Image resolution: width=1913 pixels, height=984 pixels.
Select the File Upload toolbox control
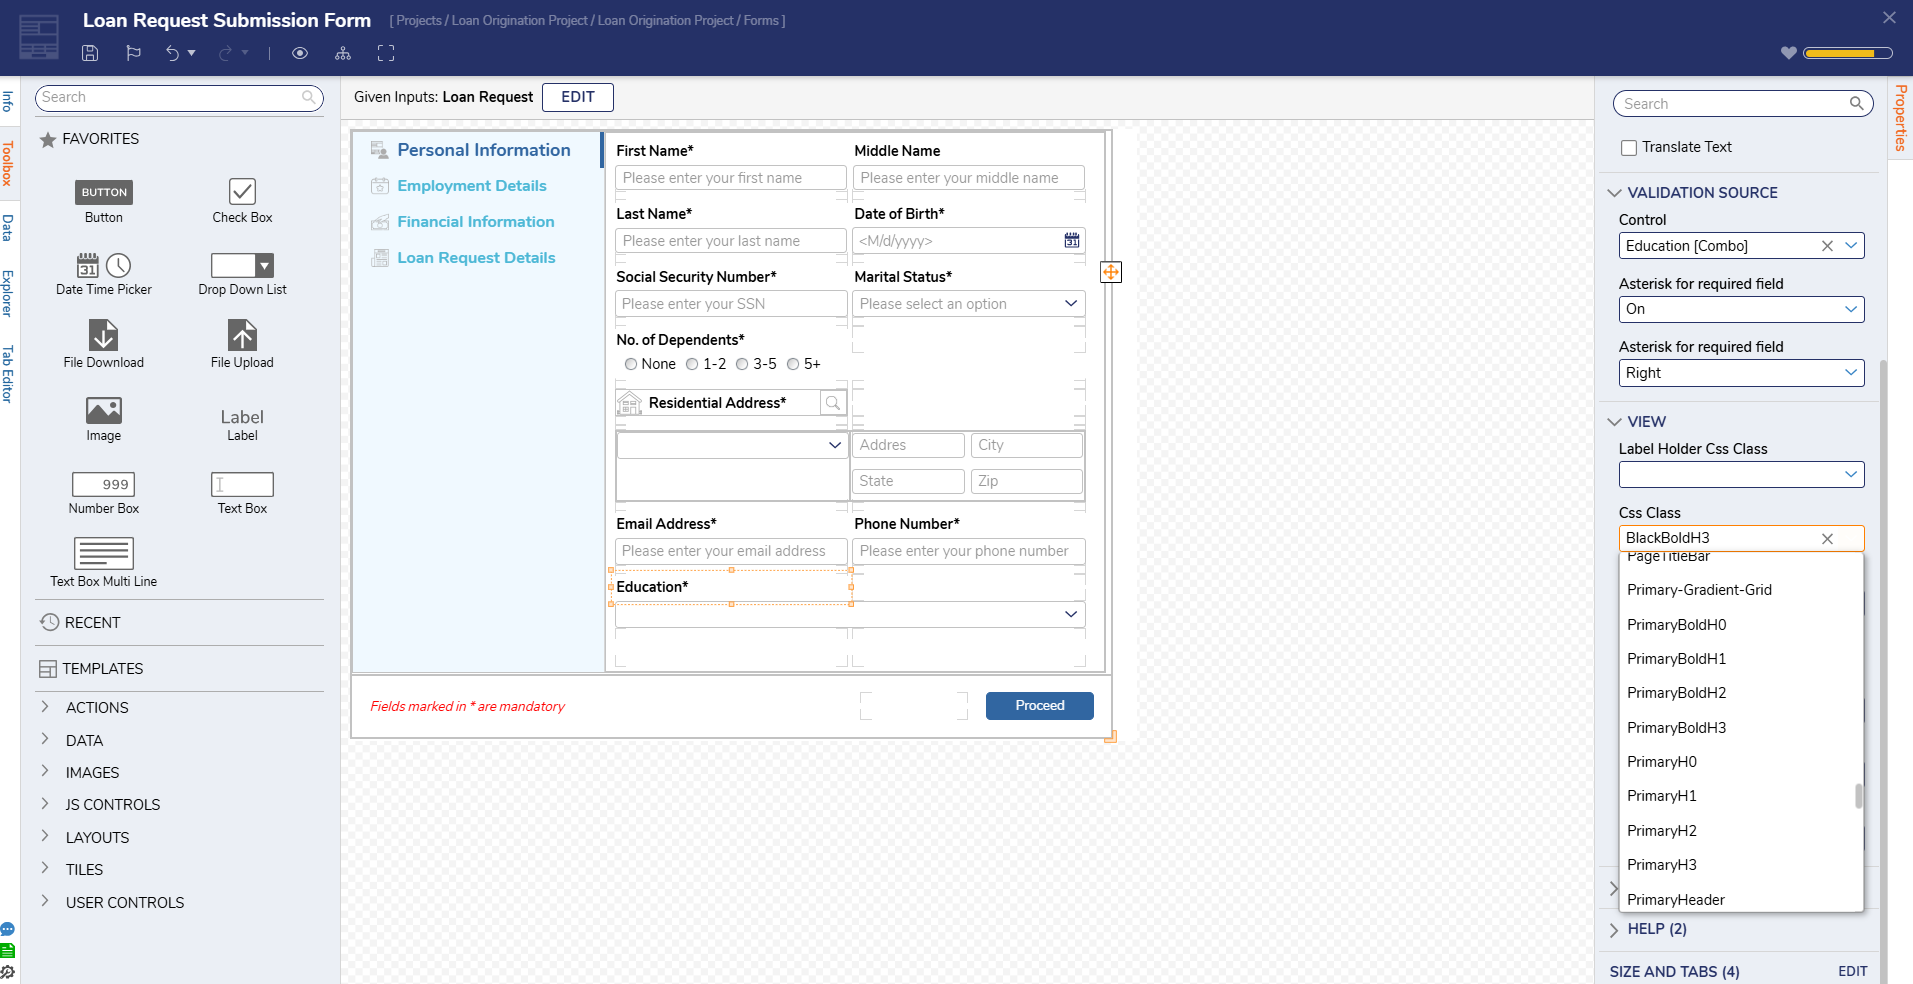242,343
